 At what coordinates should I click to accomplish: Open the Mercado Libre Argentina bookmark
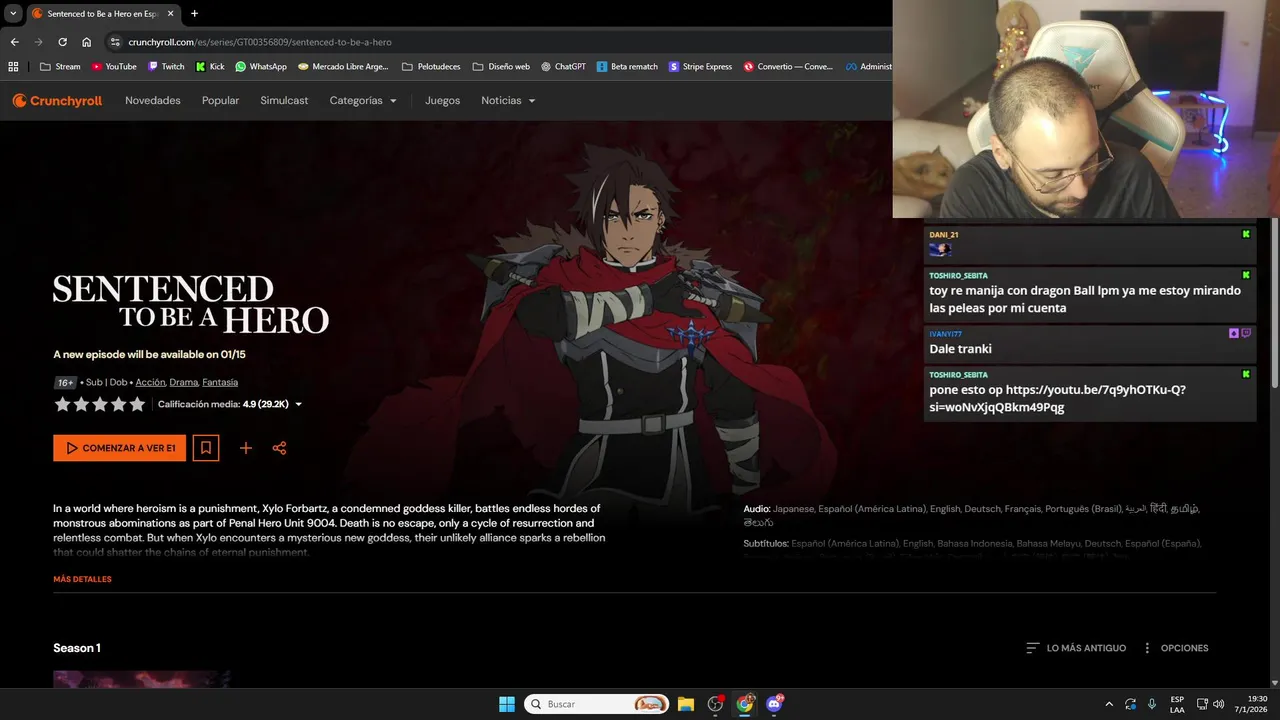[x=343, y=67]
